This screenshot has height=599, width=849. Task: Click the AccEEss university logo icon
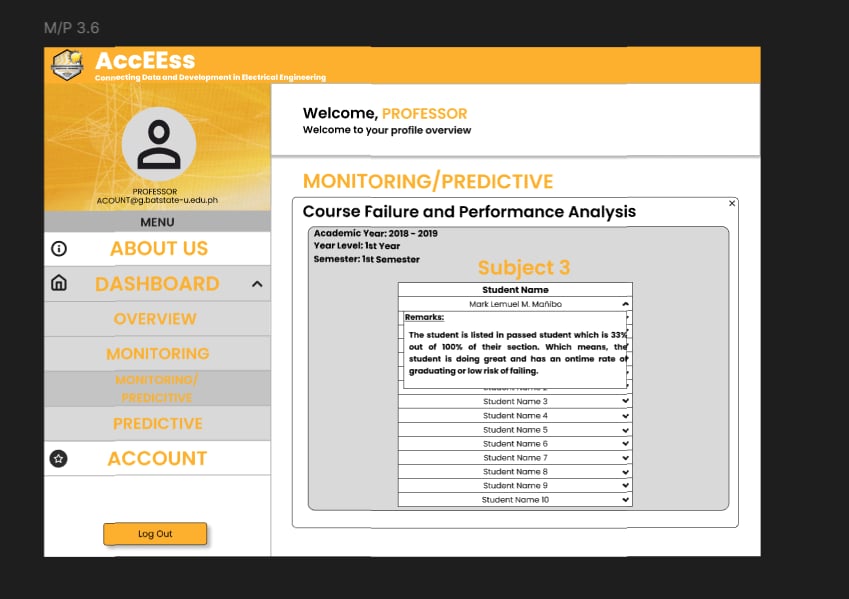click(x=67, y=65)
